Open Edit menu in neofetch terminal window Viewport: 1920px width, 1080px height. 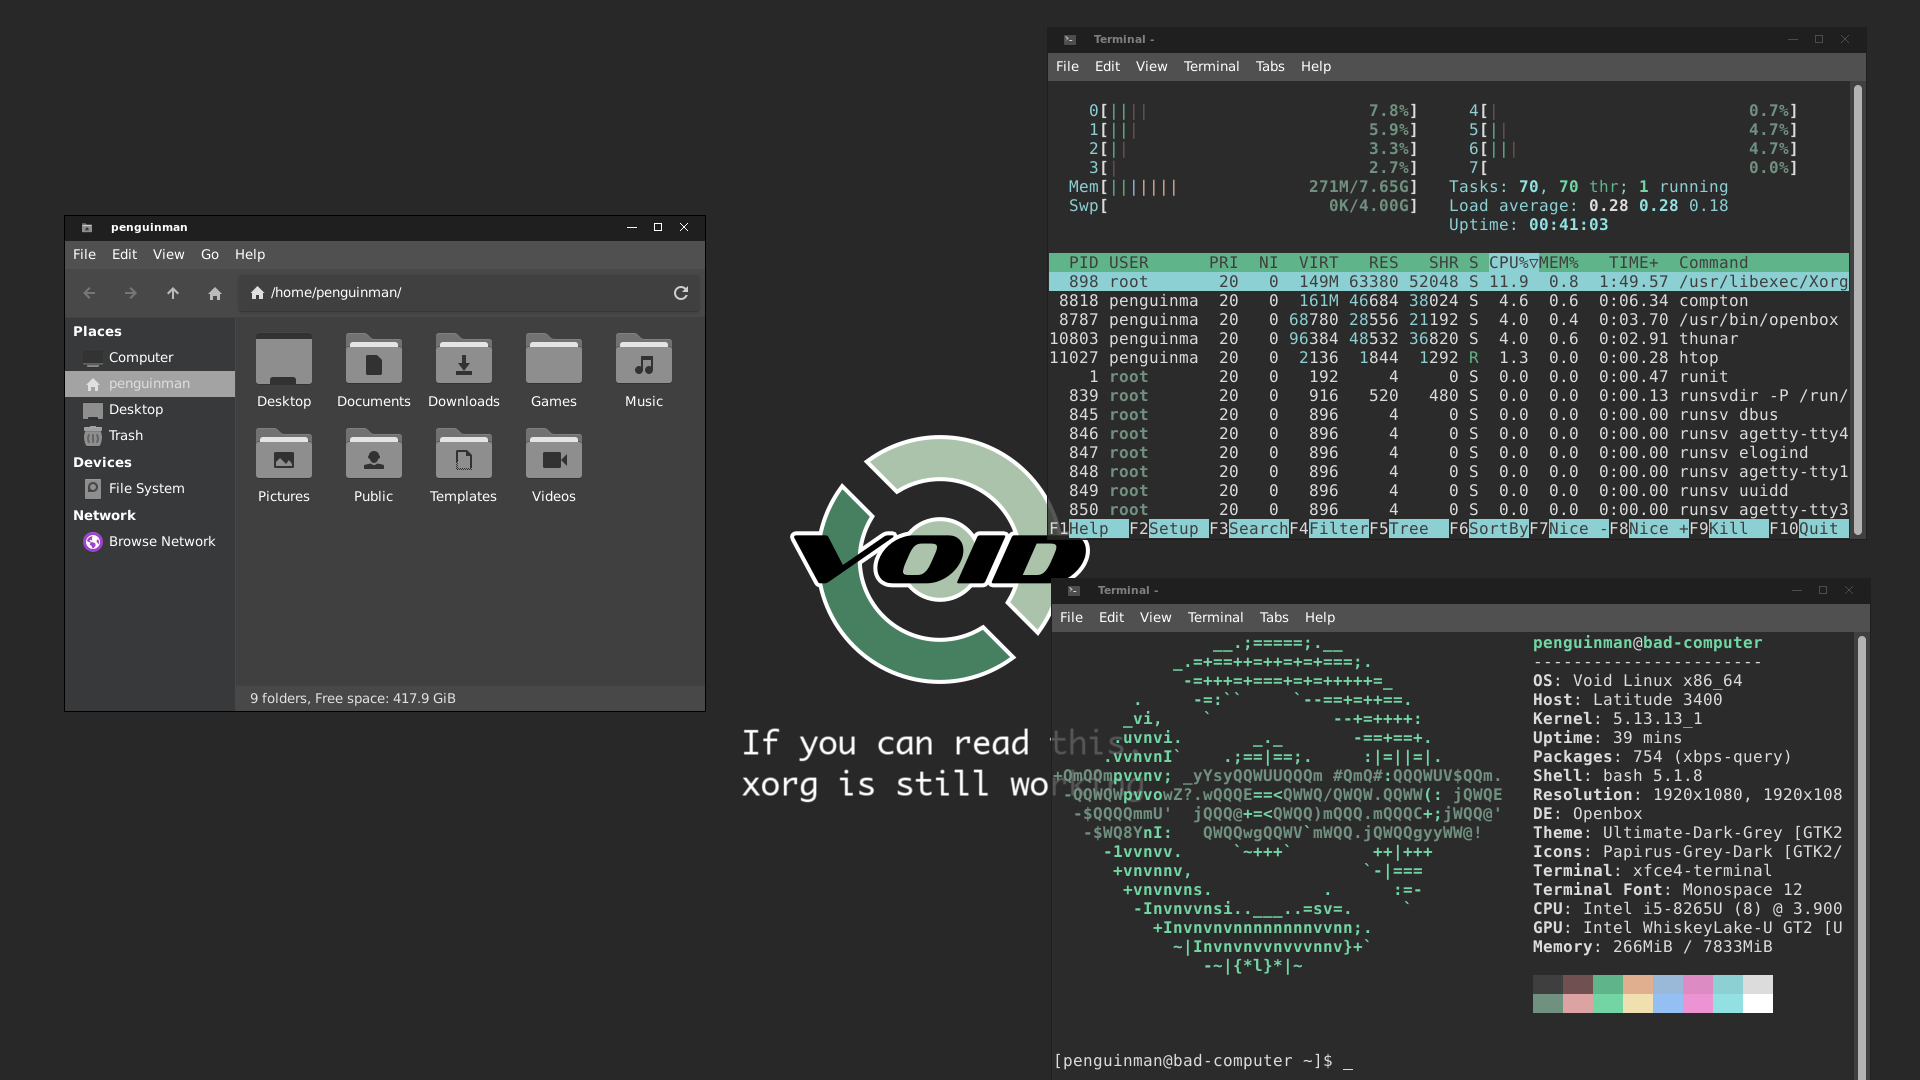[x=1111, y=618]
